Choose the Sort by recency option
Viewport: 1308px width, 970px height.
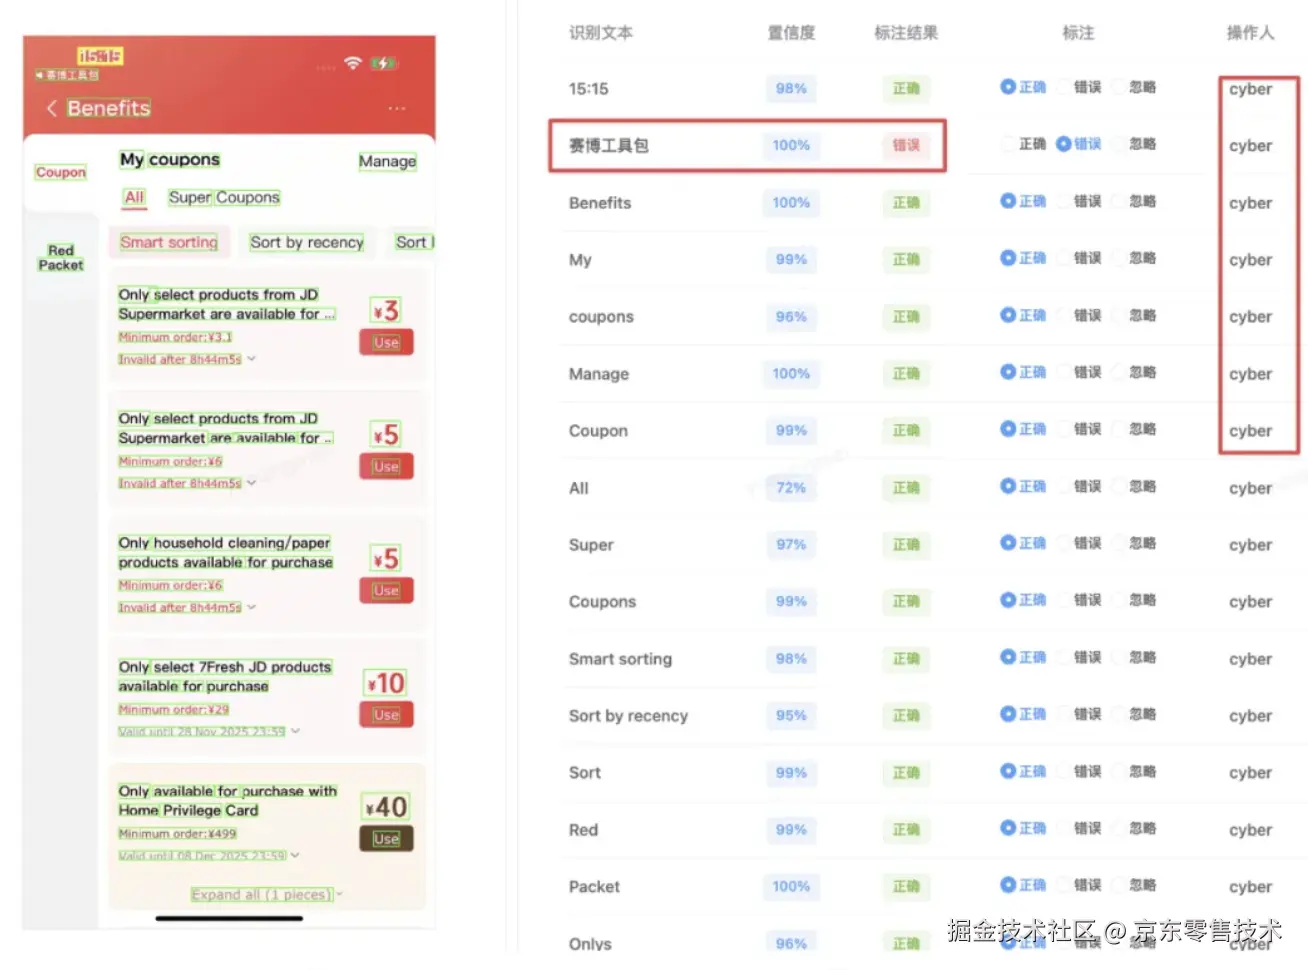click(307, 242)
